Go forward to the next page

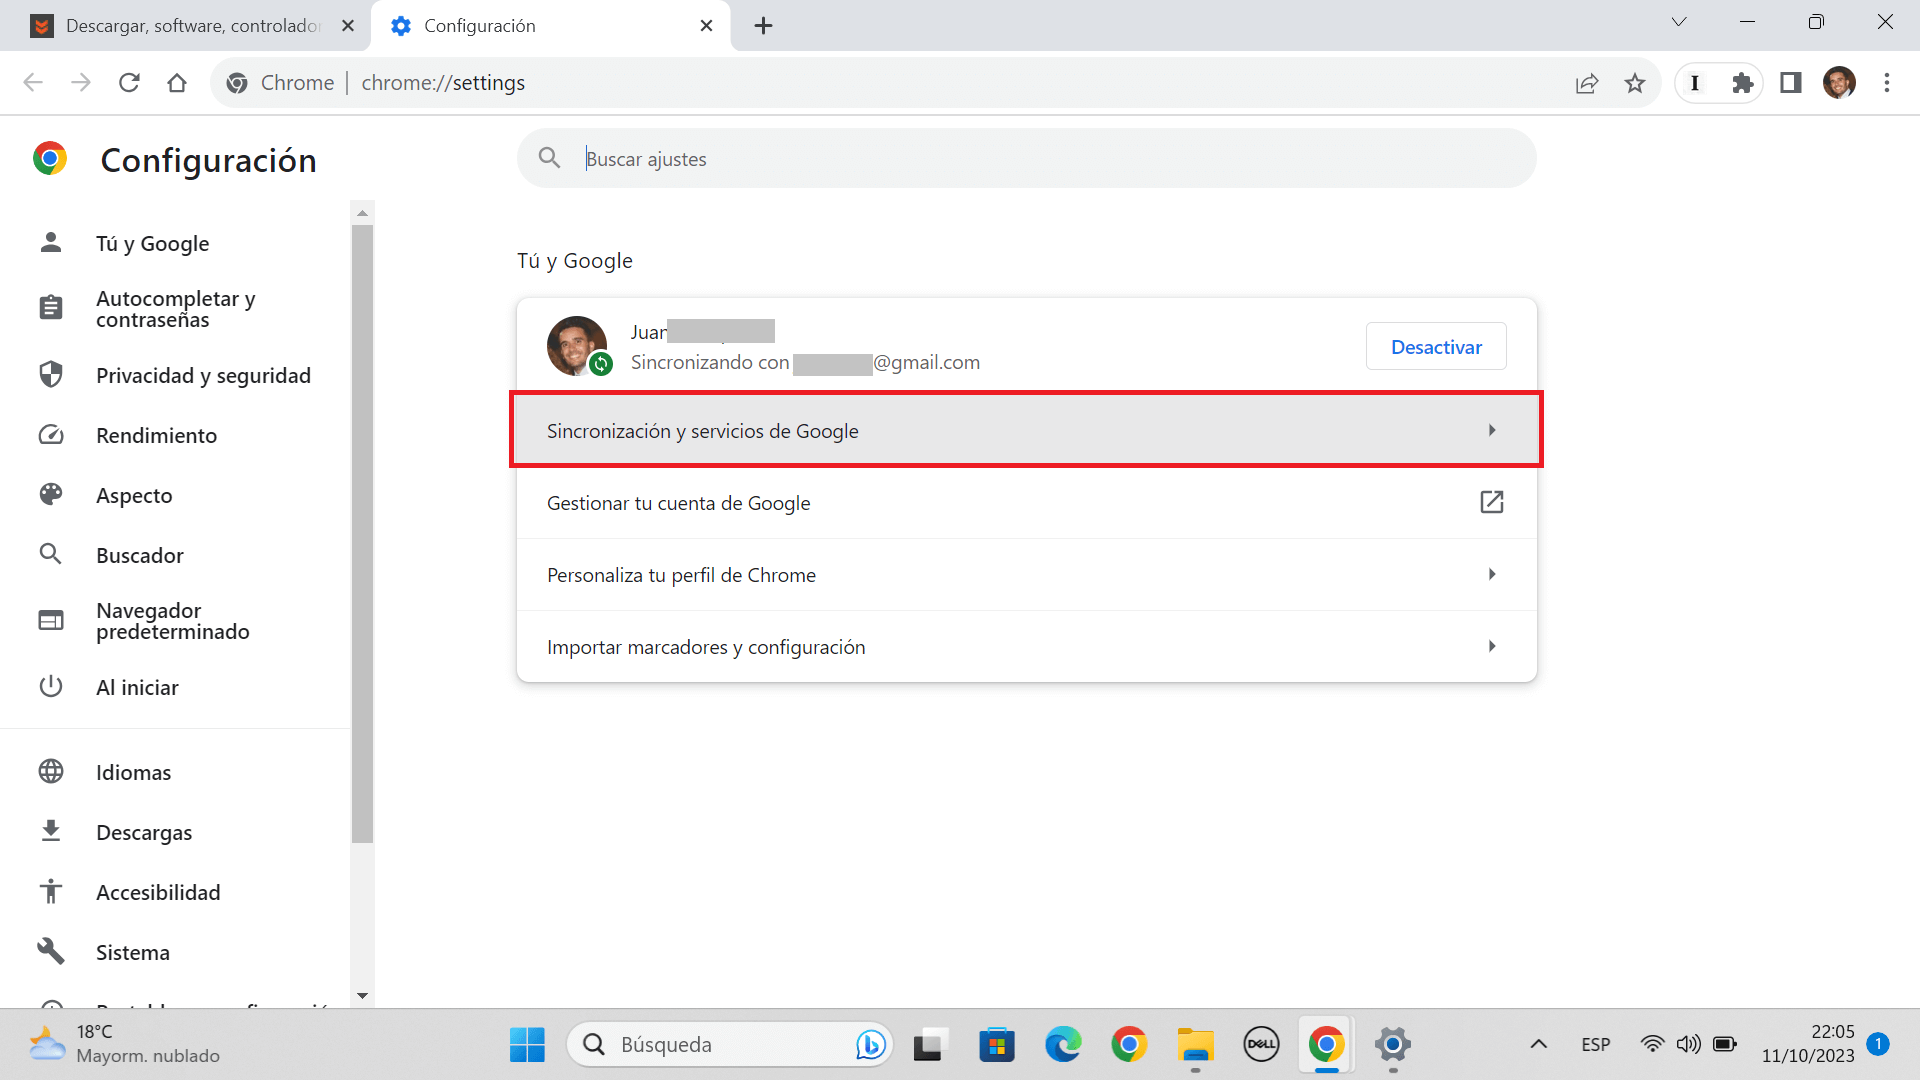81,83
